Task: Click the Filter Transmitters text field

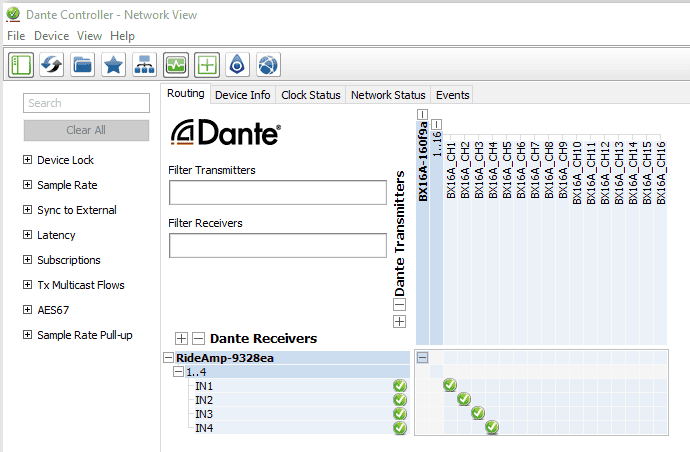Action: pyautogui.click(x=277, y=193)
